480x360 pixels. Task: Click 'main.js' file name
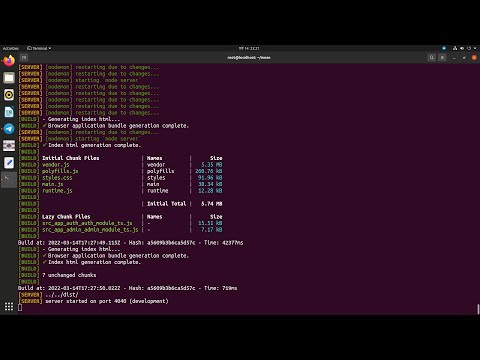click(x=52, y=184)
